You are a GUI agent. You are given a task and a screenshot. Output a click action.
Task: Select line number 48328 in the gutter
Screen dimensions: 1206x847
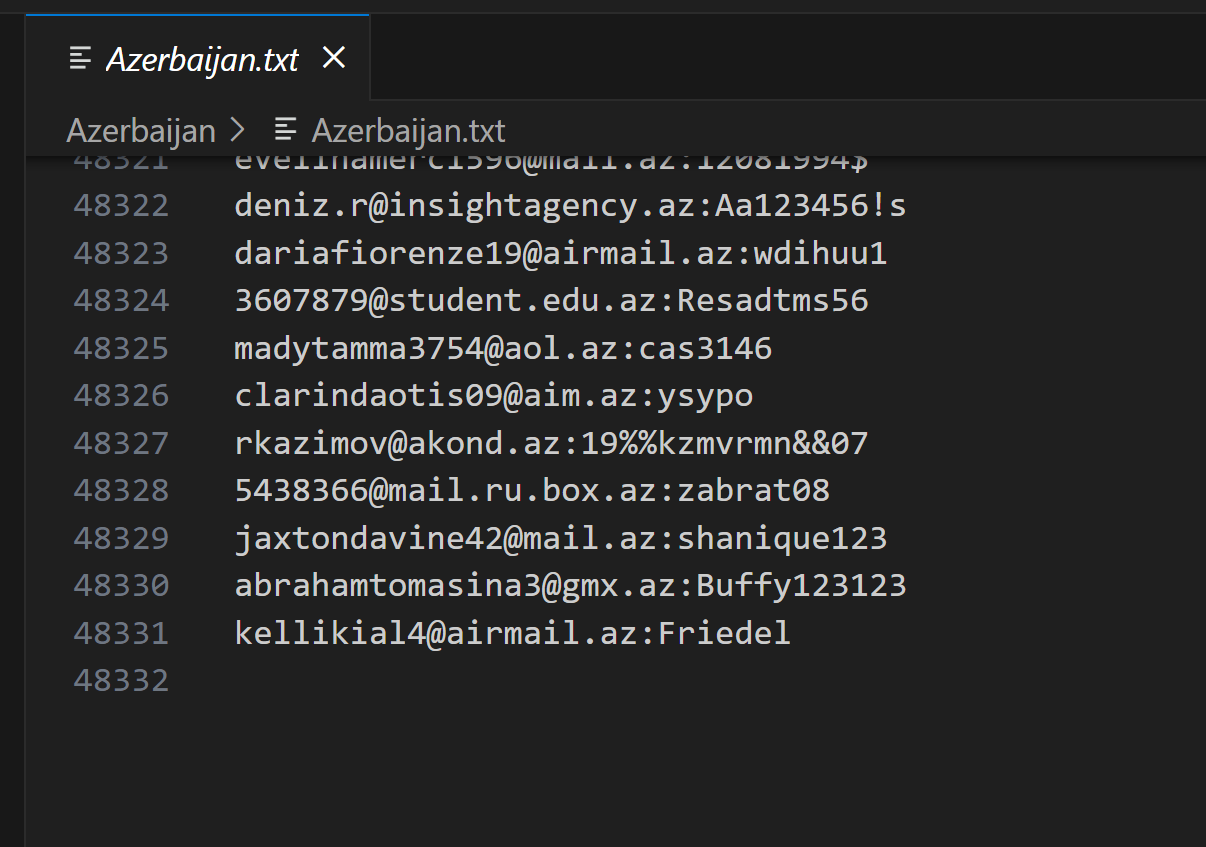[121, 491]
